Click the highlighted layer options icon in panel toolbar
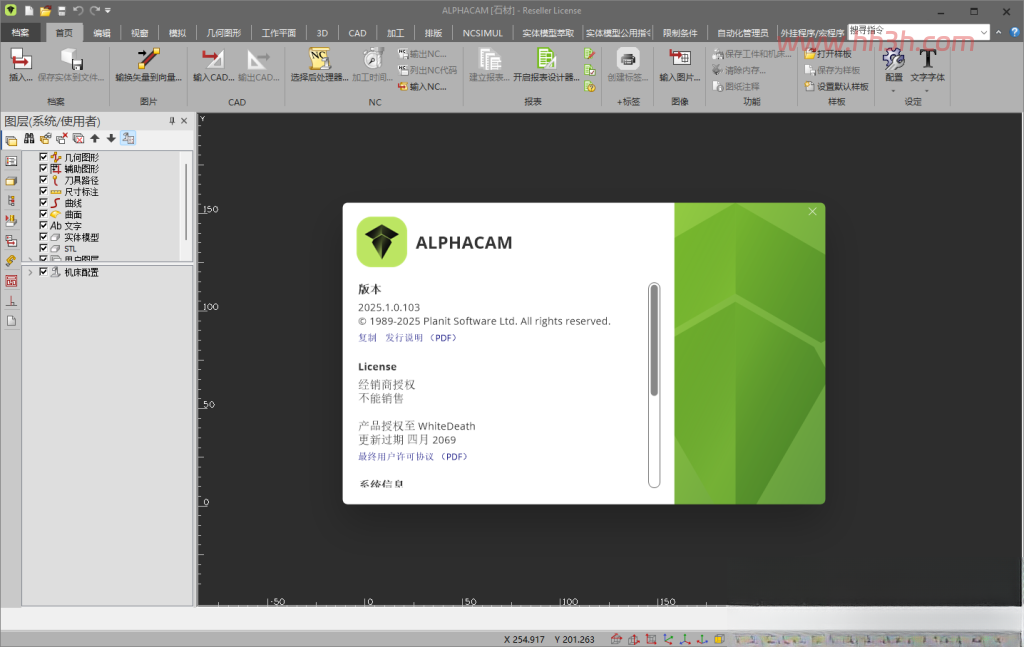This screenshot has width=1024, height=647. pyautogui.click(x=128, y=138)
